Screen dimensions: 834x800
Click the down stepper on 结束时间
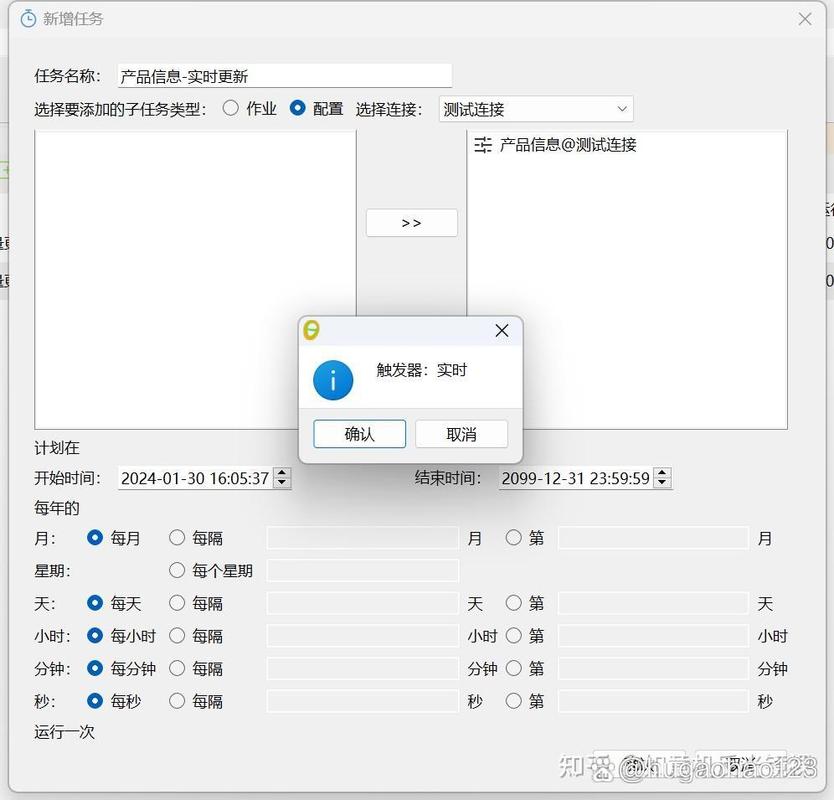coord(662,482)
